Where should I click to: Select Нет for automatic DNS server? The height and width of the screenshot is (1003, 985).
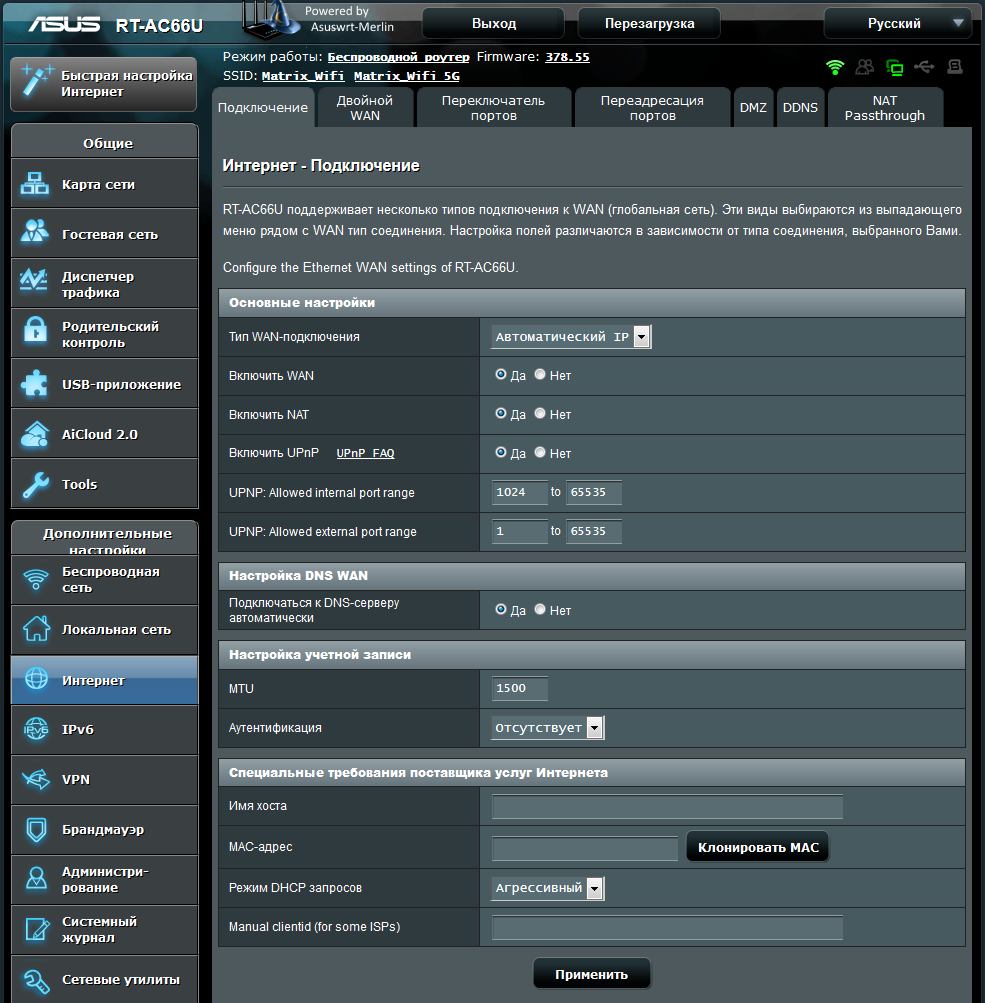tap(540, 610)
